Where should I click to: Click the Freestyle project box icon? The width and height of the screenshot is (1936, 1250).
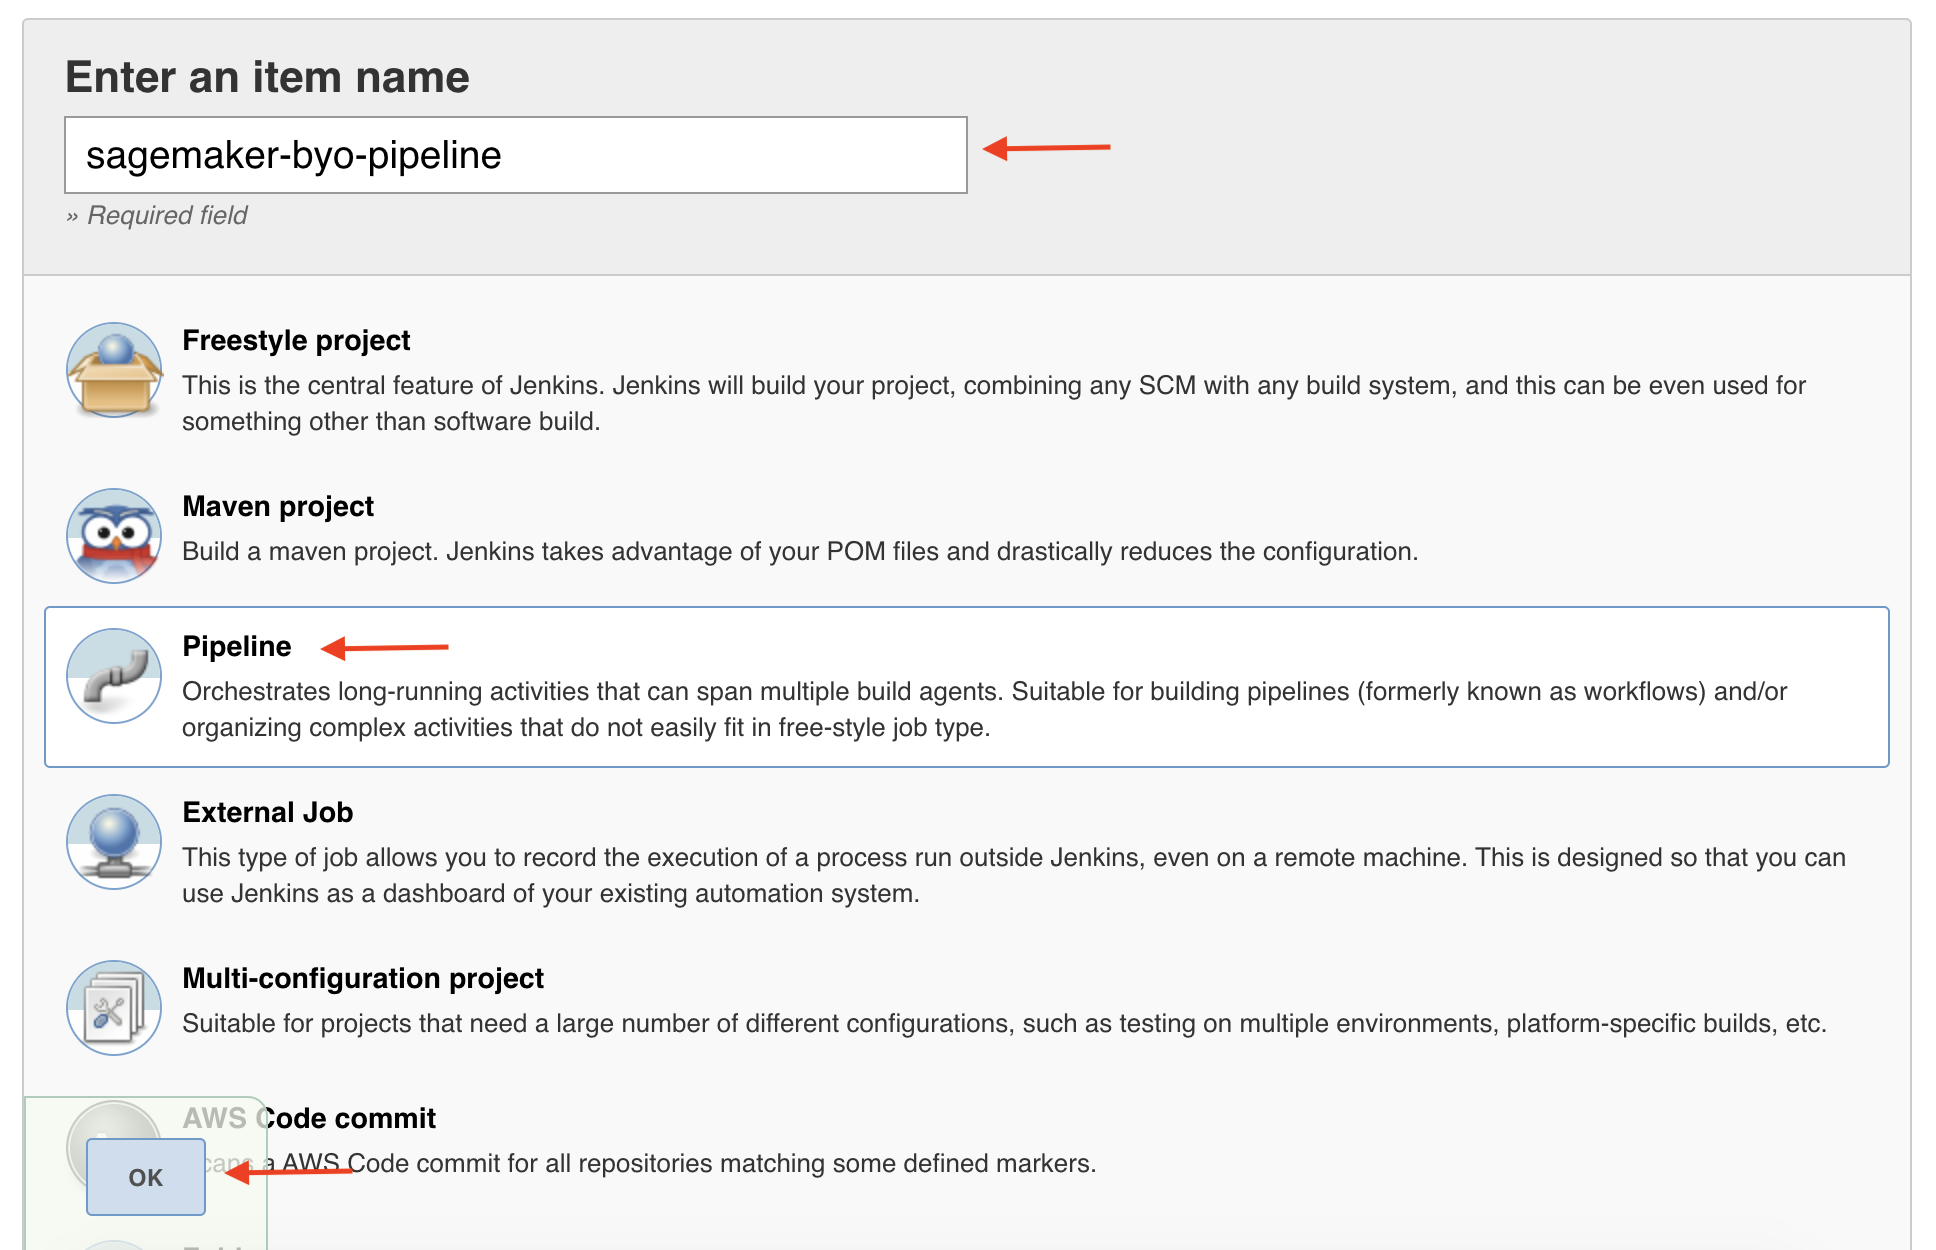coord(114,370)
